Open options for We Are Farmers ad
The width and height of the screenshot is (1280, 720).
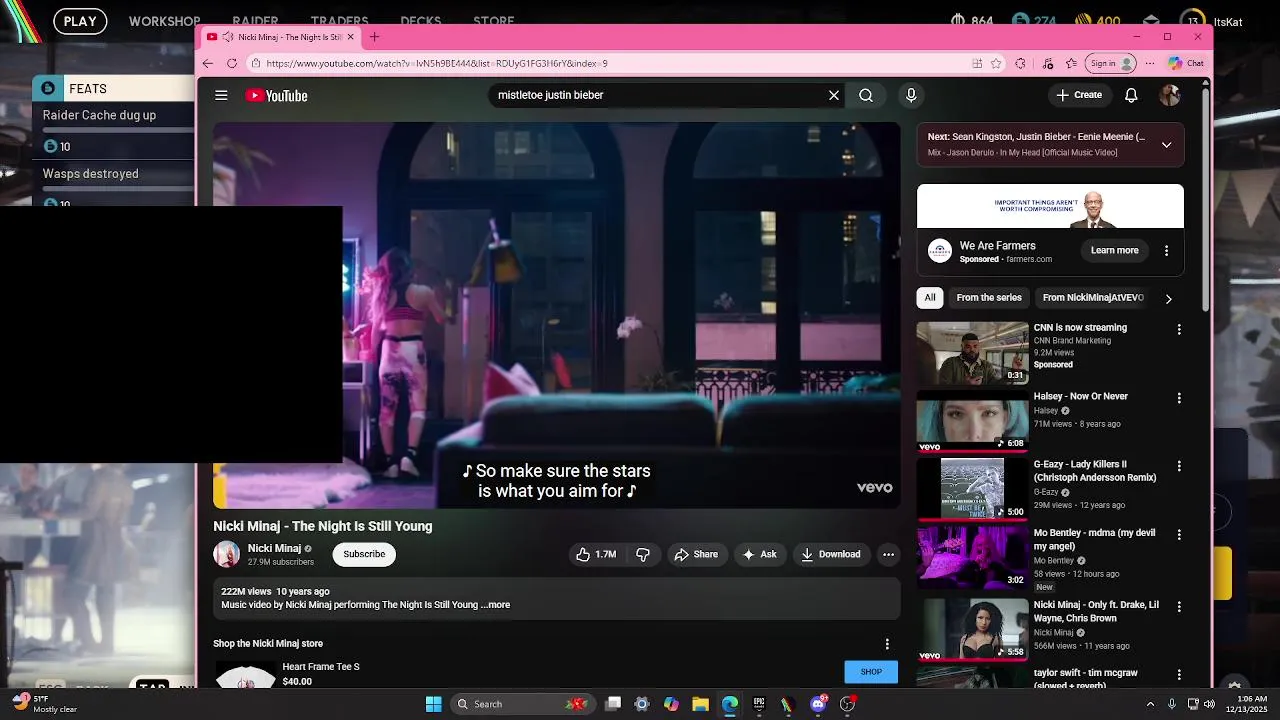click(1166, 250)
